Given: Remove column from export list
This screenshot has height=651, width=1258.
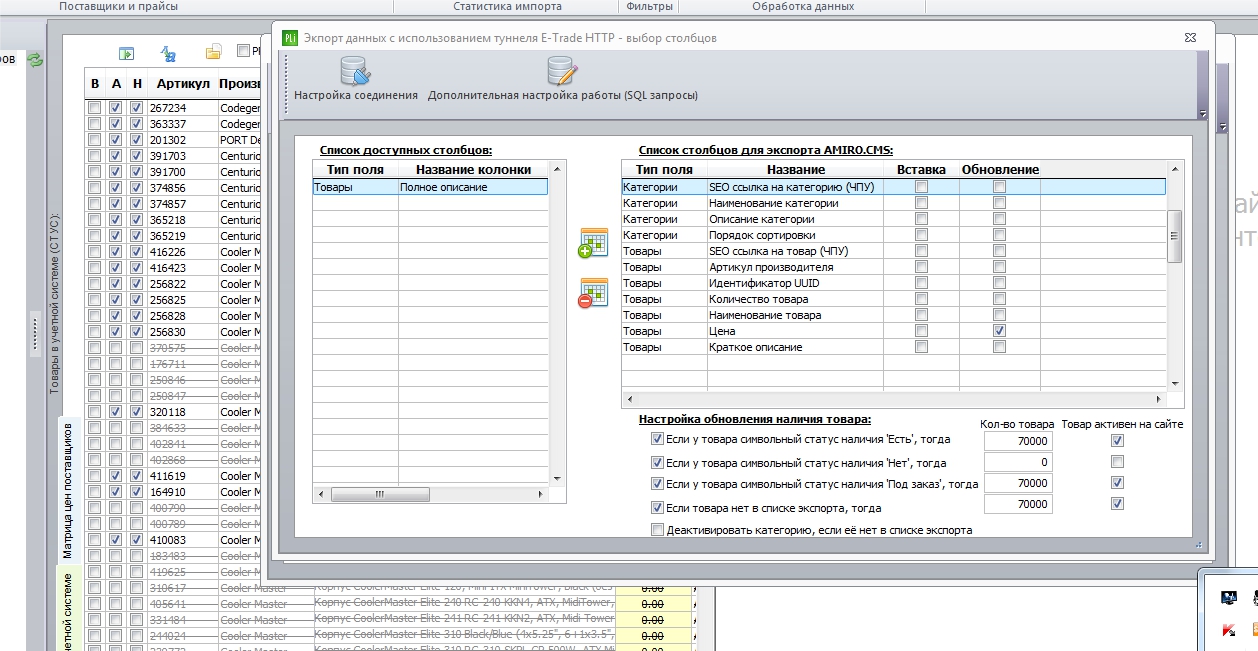Looking at the screenshot, I should [593, 292].
